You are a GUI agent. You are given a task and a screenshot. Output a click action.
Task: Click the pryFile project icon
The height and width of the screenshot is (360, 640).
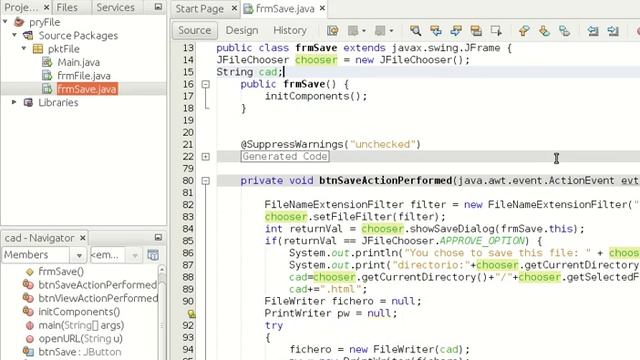coord(19,22)
